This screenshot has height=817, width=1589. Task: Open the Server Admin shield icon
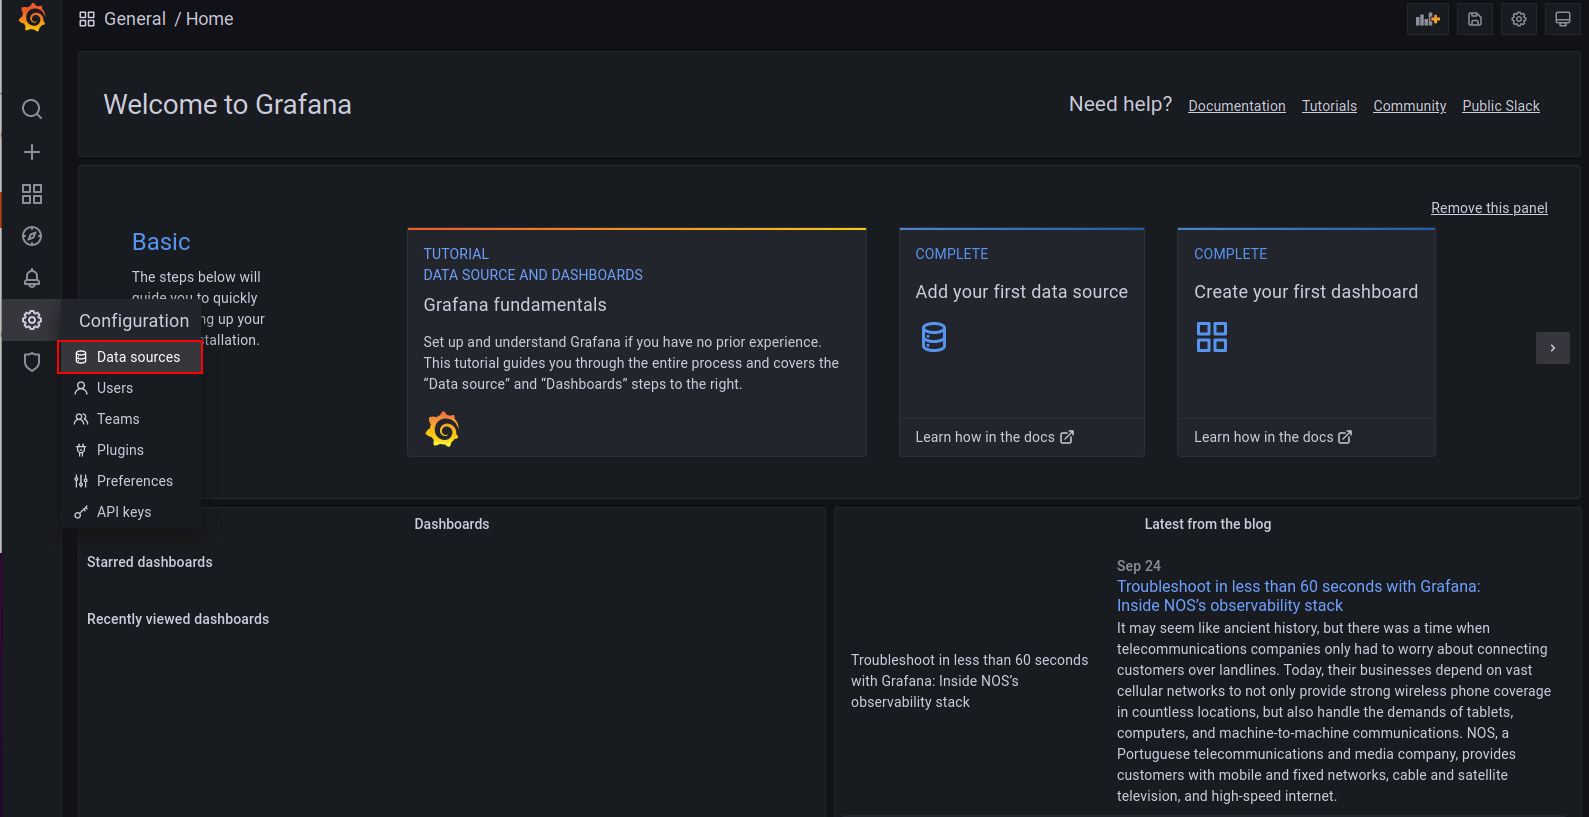[x=32, y=362]
